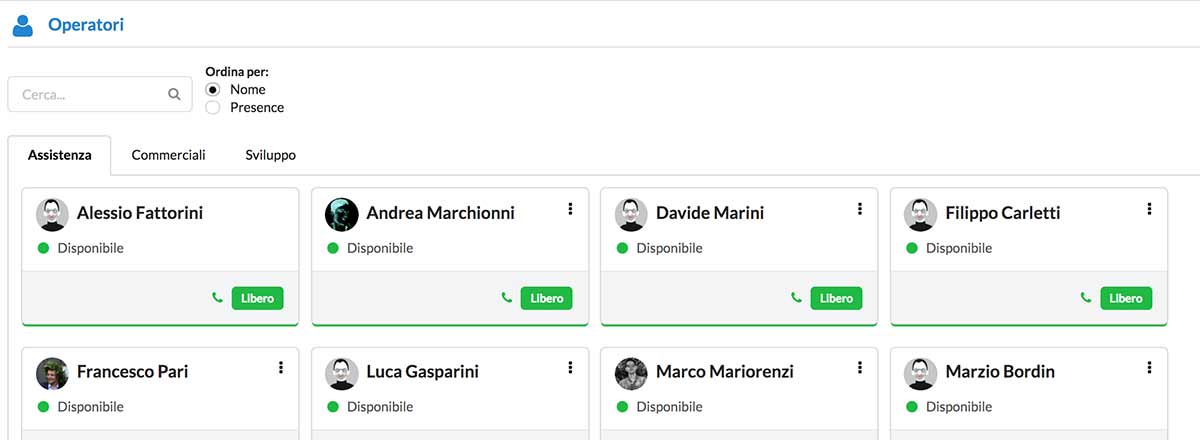Open three-dot menu on Davide Marini card
The image size is (1200, 440).
[x=860, y=209]
